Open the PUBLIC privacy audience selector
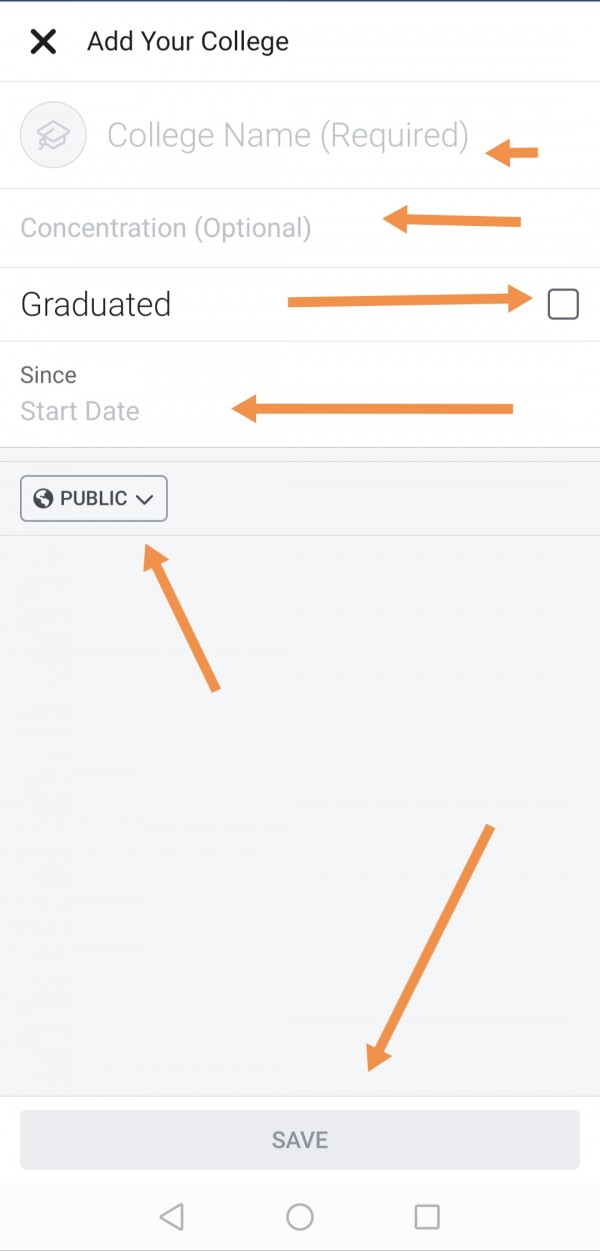600x1251 pixels. click(94, 498)
